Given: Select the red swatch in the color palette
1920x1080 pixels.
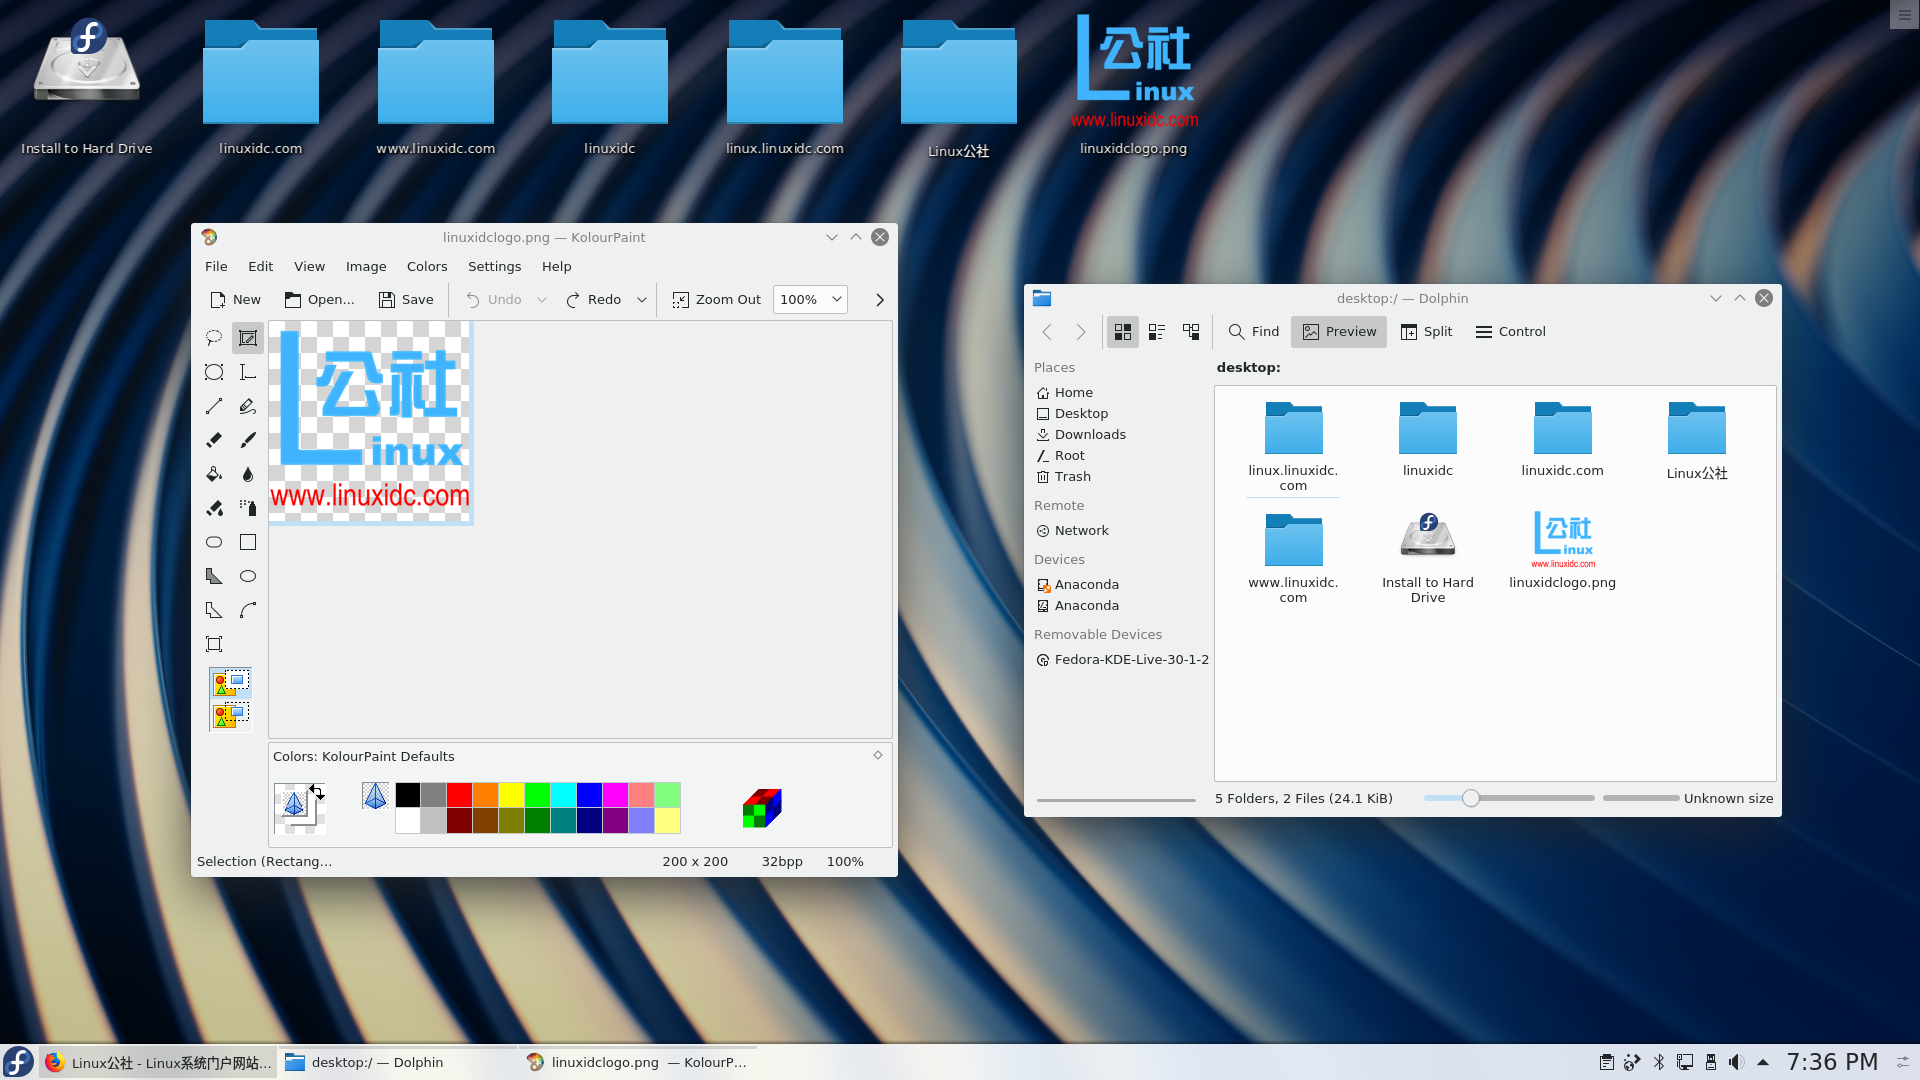Looking at the screenshot, I should pos(459,794).
